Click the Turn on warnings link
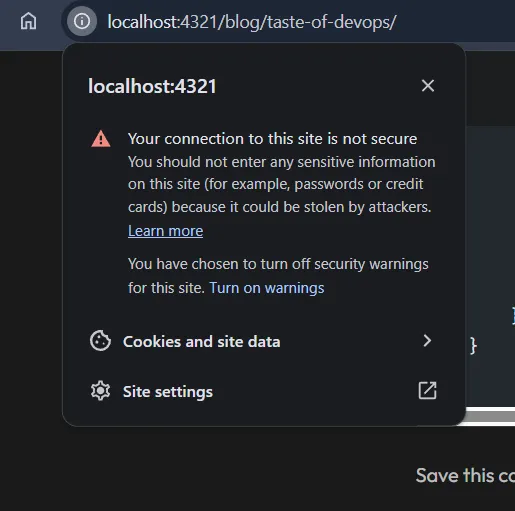Image resolution: width=515 pixels, height=511 pixels. coord(267,288)
